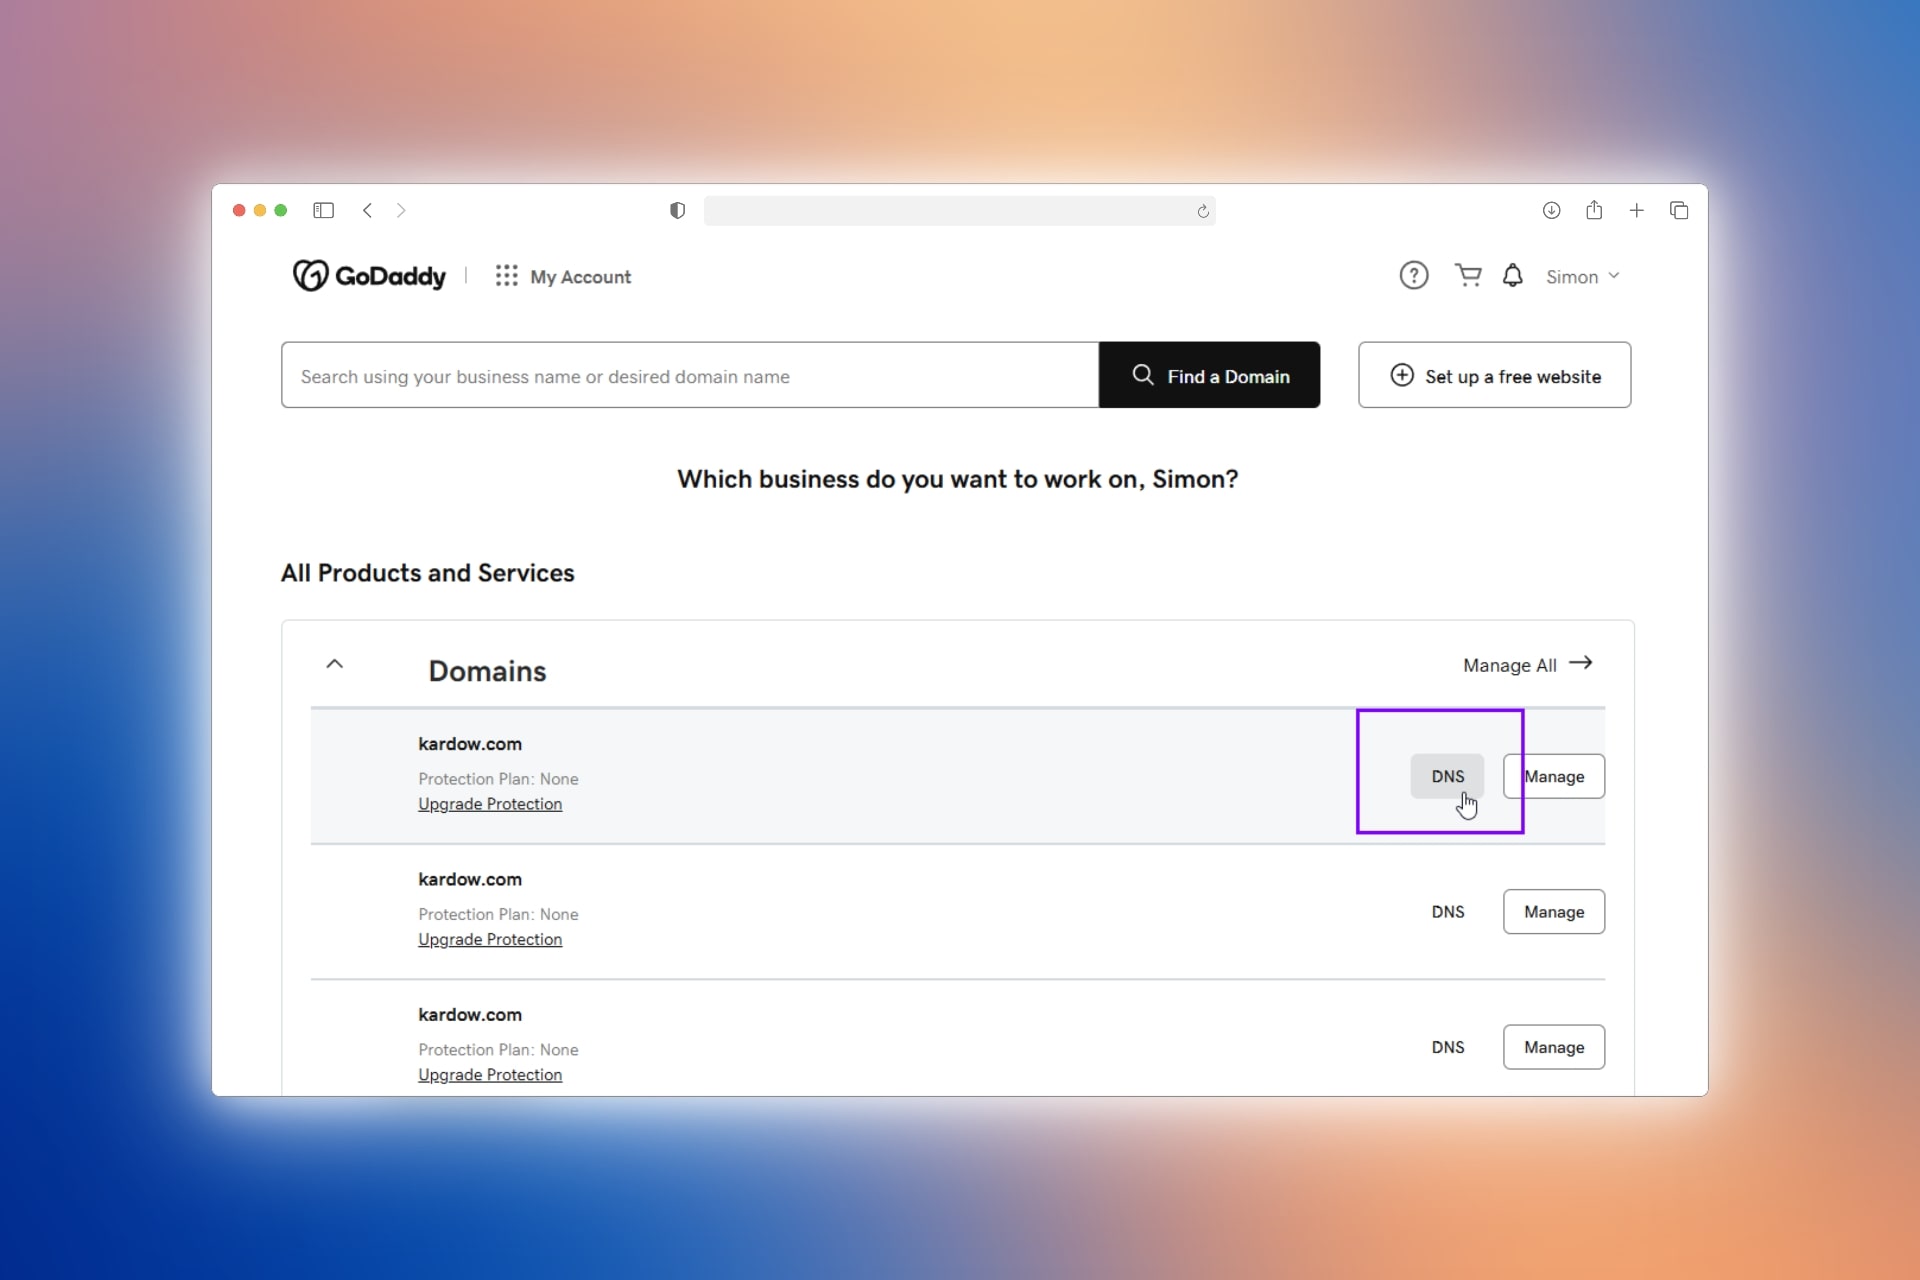
Task: Open a new browser tab
Action: pyautogui.click(x=1636, y=210)
